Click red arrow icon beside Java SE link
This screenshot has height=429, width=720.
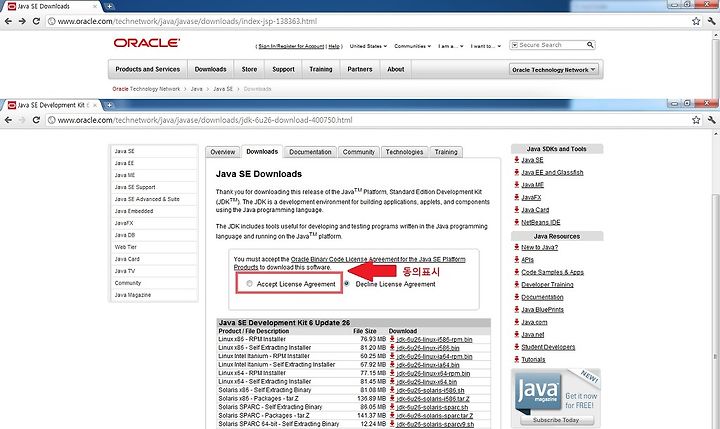pyautogui.click(x=517, y=159)
